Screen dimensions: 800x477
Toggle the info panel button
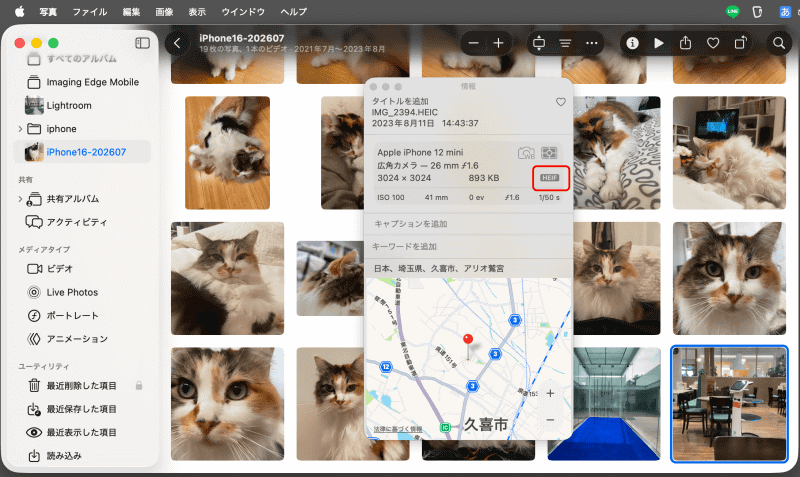632,43
